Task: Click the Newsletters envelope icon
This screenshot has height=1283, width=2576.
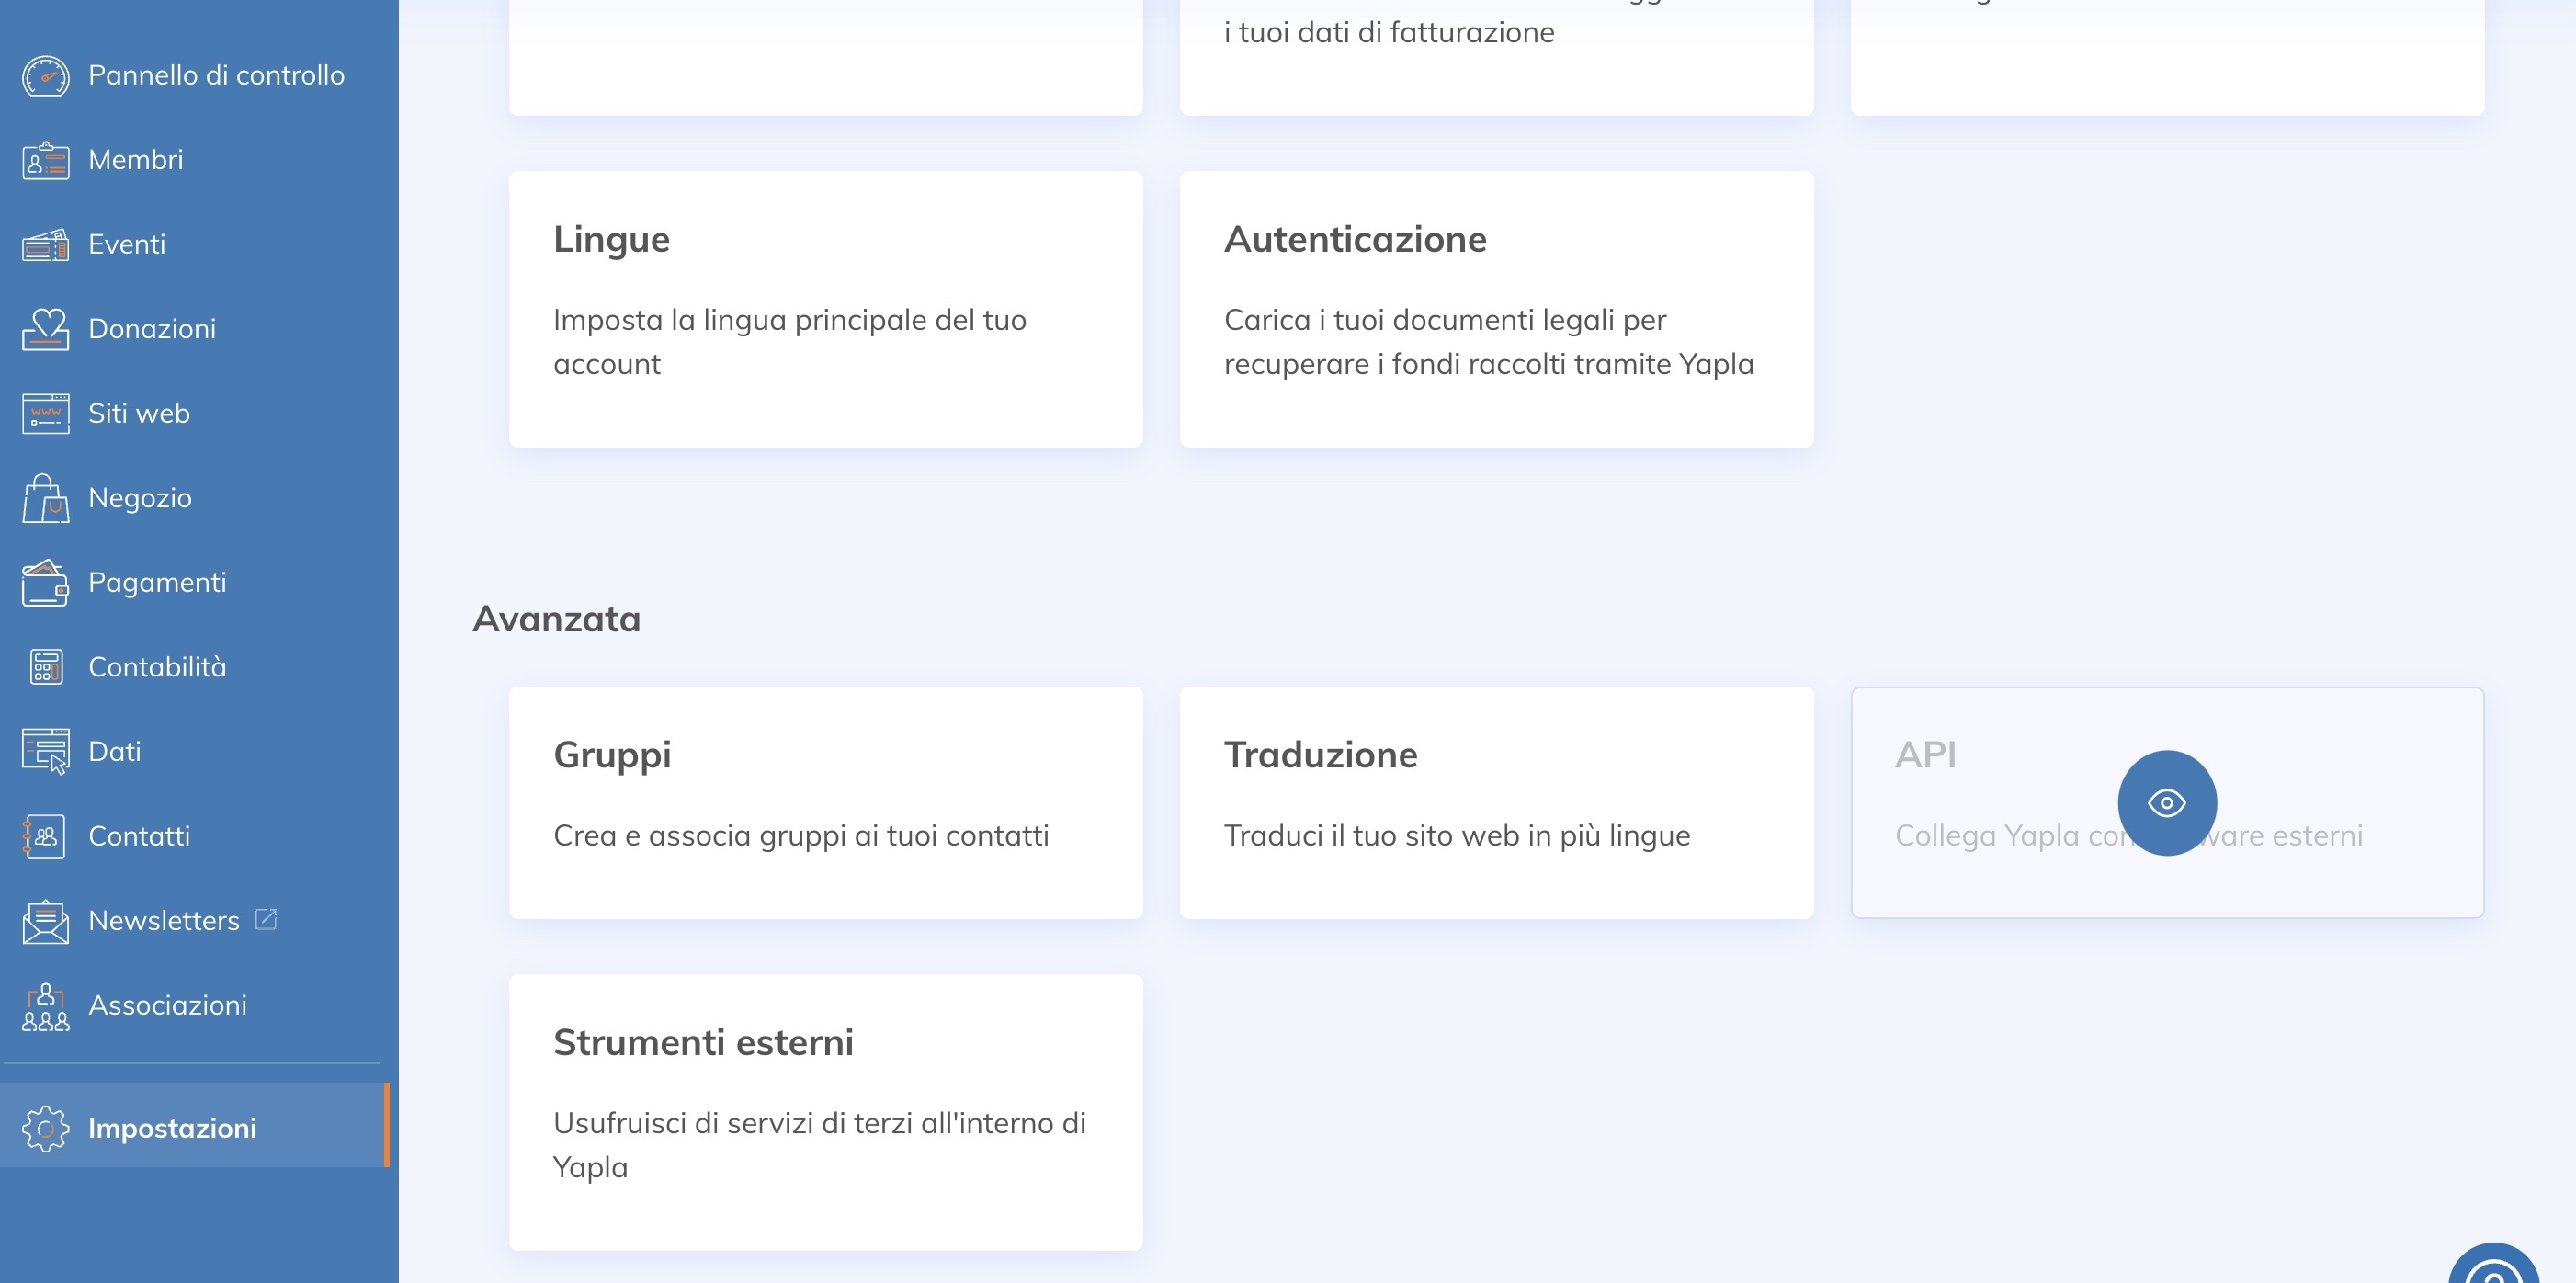Action: click(x=45, y=920)
